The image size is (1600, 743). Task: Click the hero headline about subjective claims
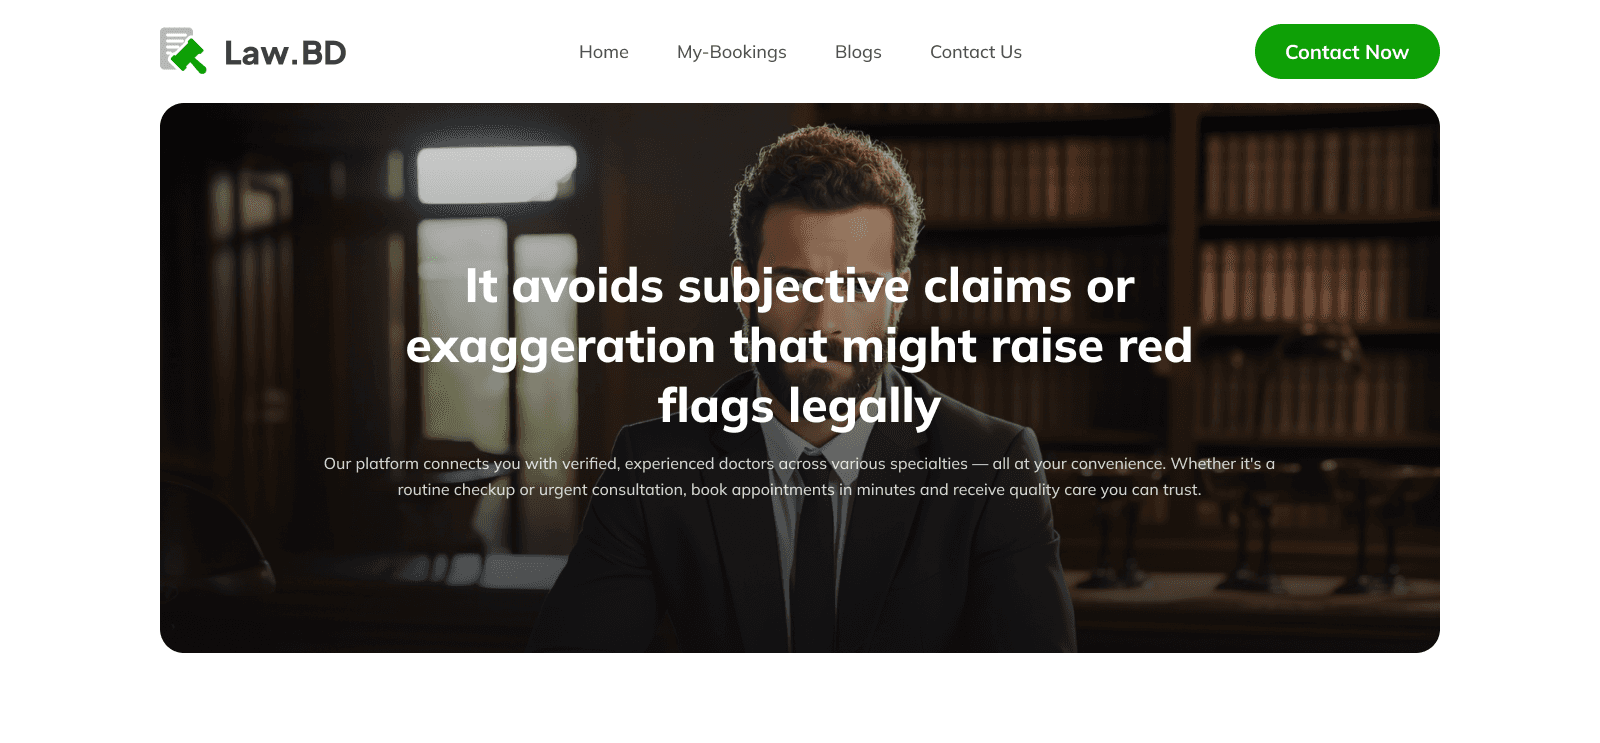click(800, 346)
